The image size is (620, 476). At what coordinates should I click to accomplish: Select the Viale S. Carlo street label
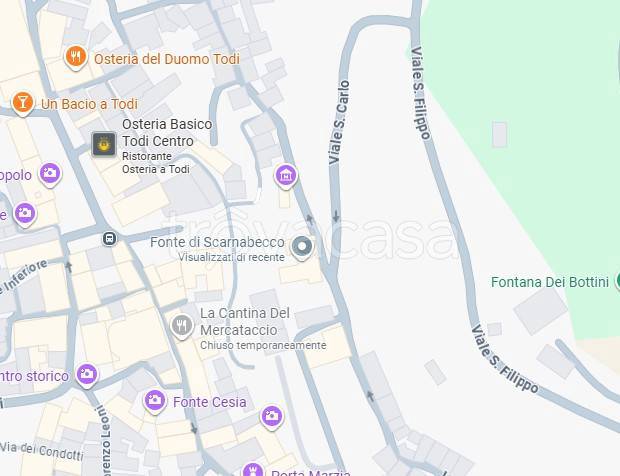(339, 123)
